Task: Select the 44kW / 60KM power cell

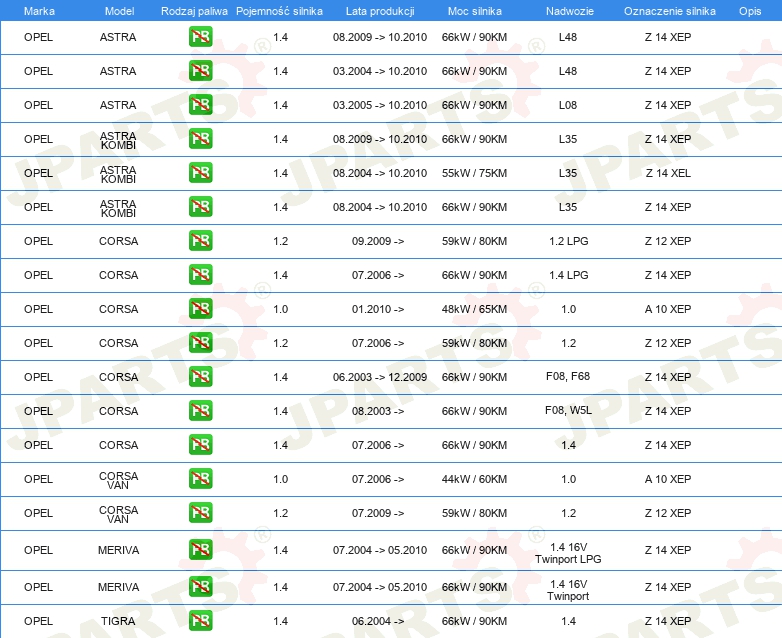Action: coord(474,479)
